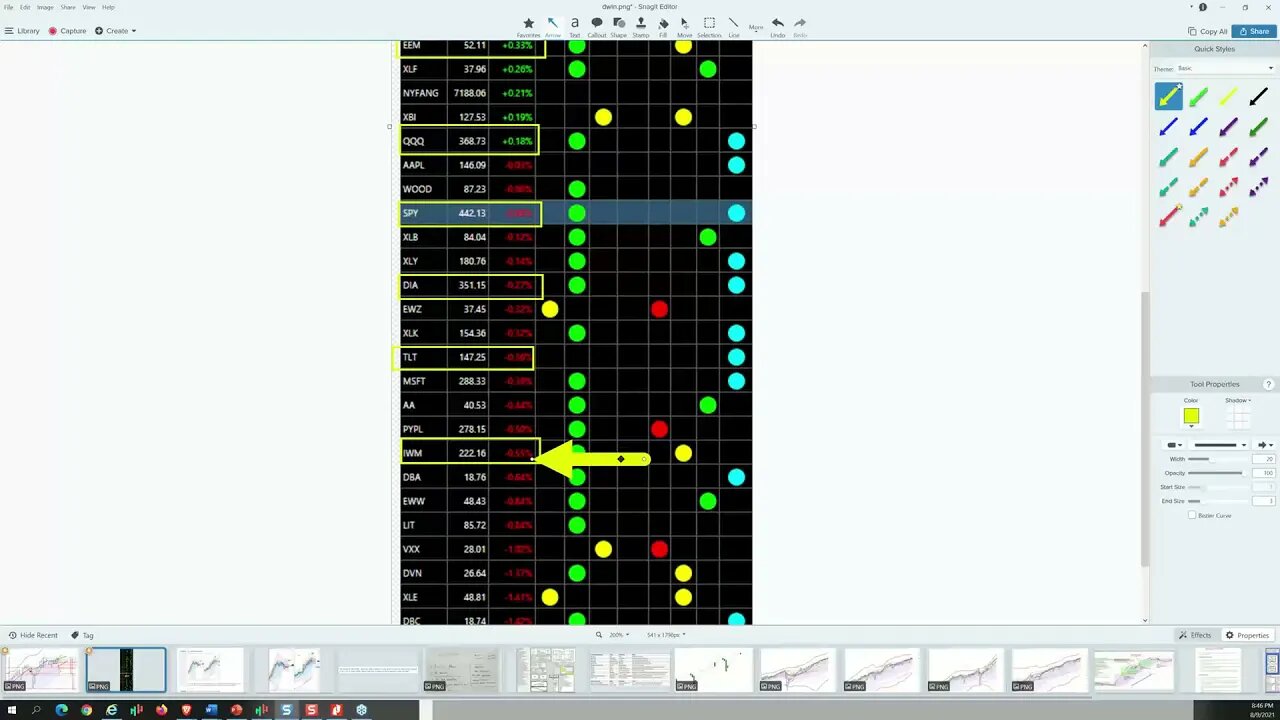1280x720 pixels.
Task: Click the Width value field
Action: coord(1264,459)
